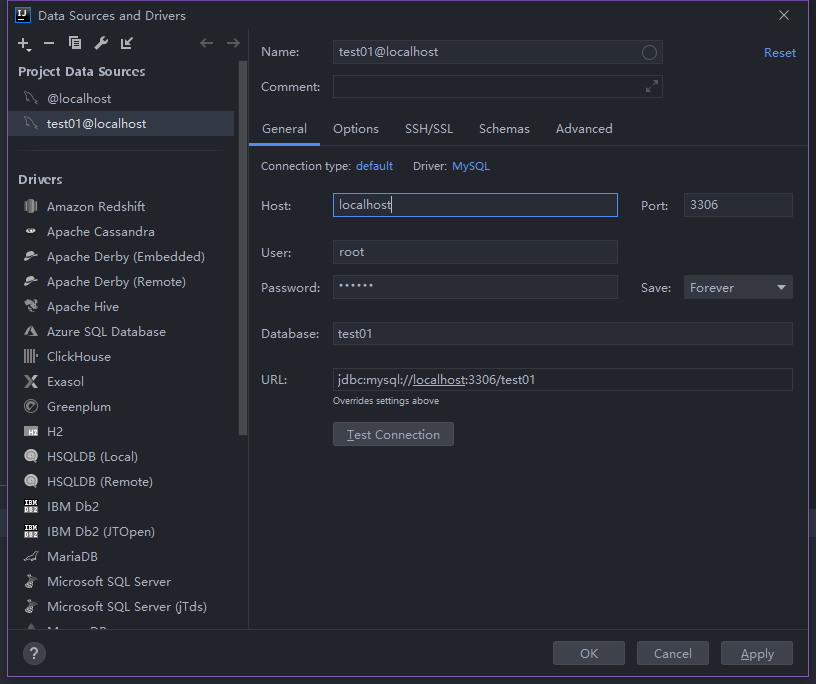Change driver via MySQL link
This screenshot has height=684, width=816.
click(471, 166)
